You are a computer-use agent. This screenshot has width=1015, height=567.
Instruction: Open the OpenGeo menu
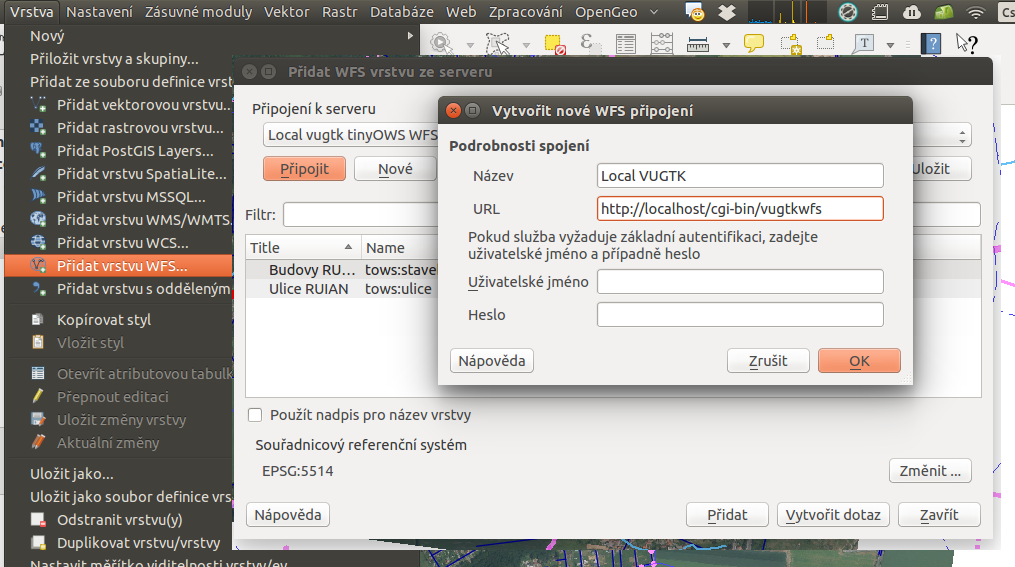606,12
